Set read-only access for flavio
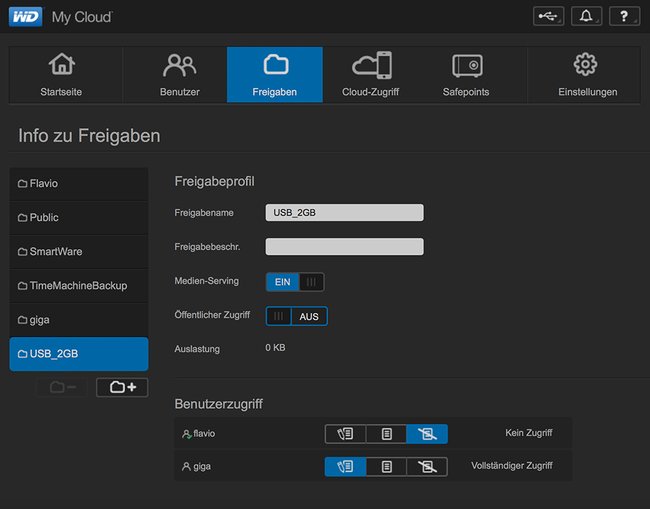 tap(386, 434)
